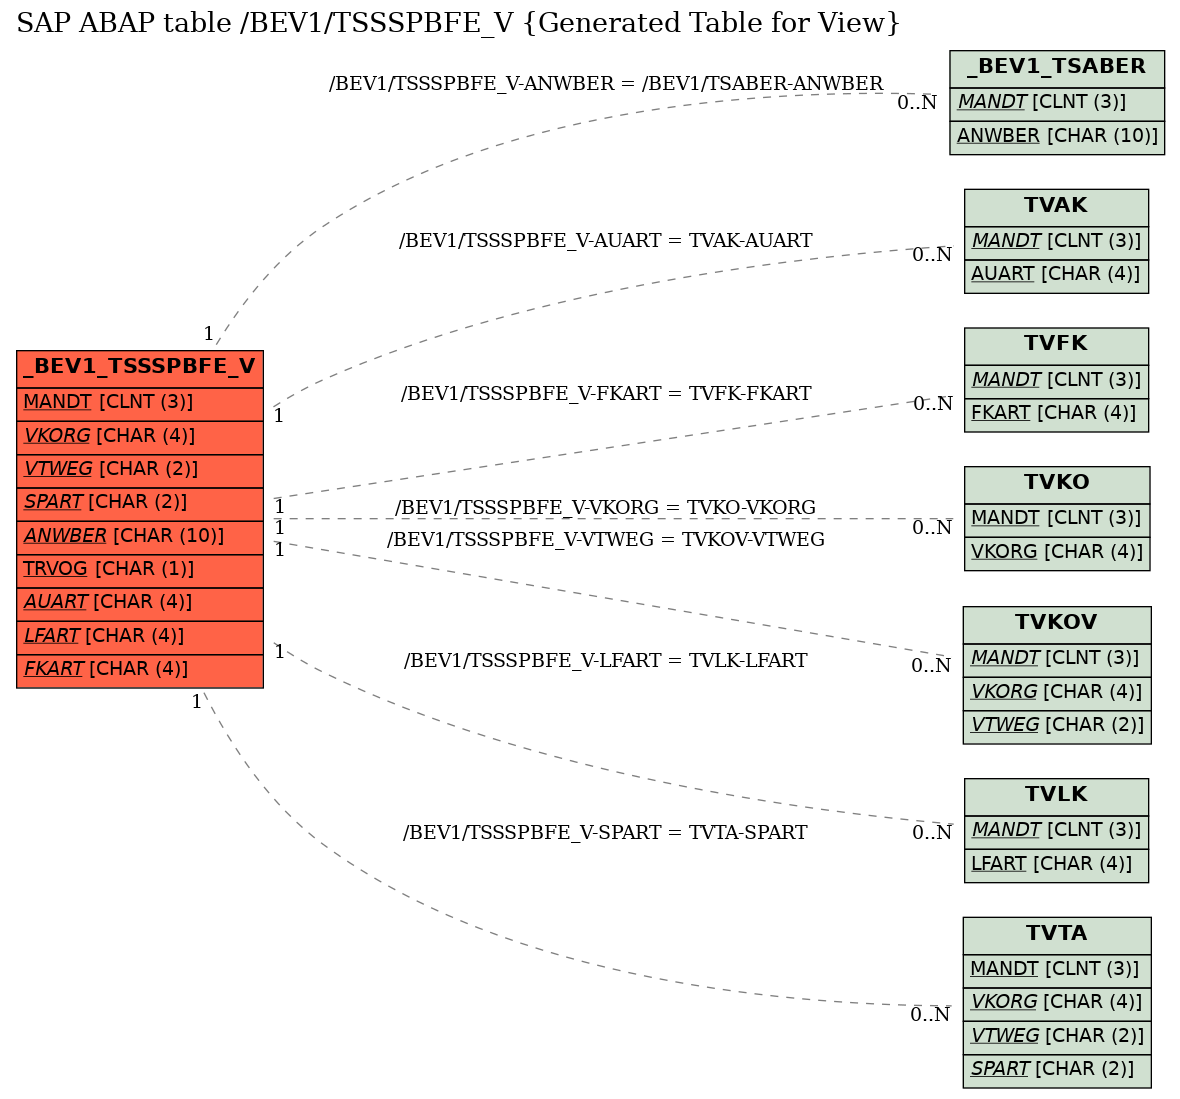Screen dimensions: 1180x1099
Task: Click the VTWEG = TVKOV-VTWEG relation label
Action: (606, 540)
